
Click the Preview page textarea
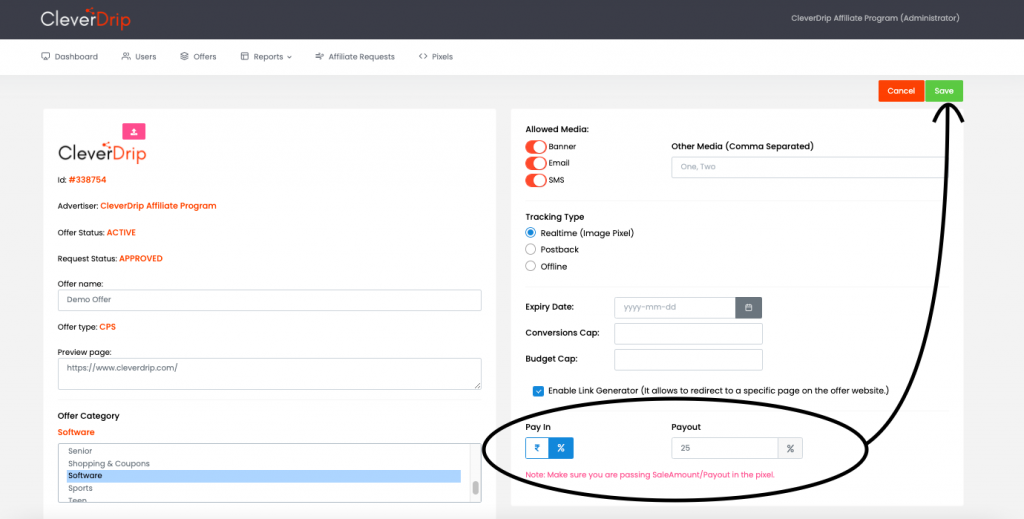pyautogui.click(x=270, y=373)
